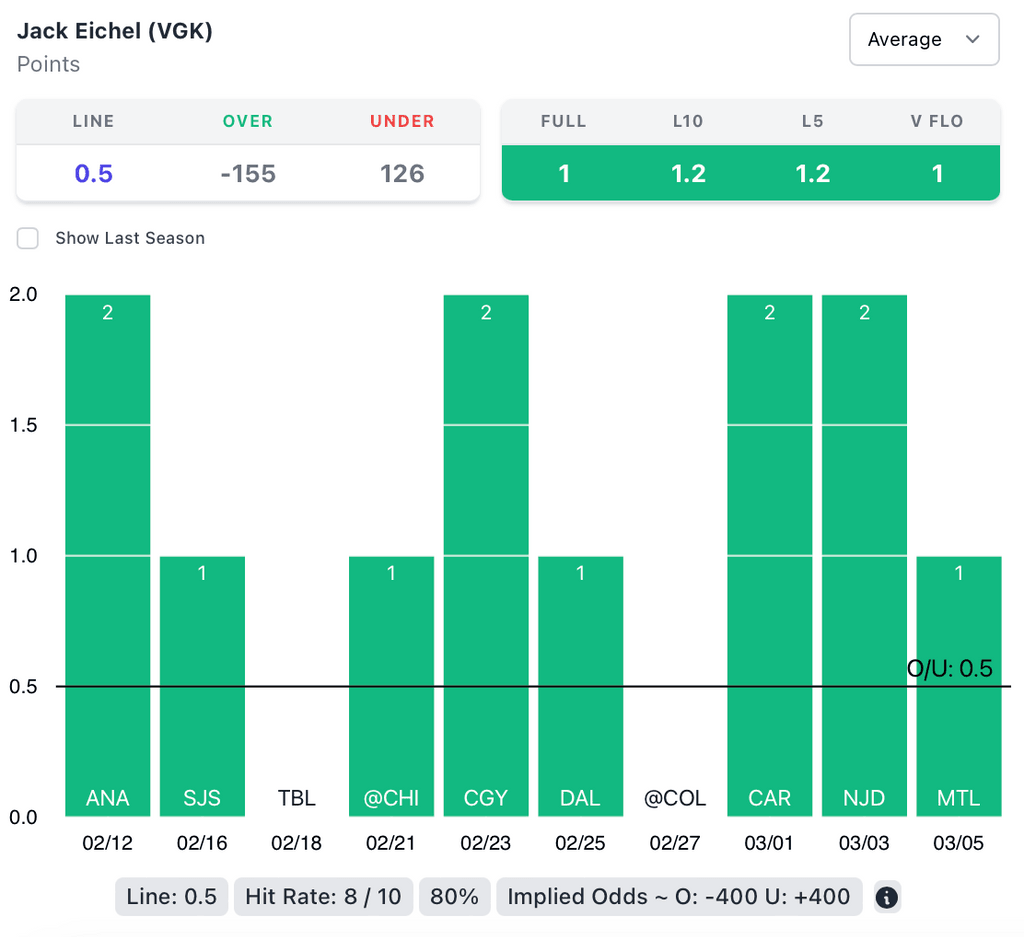Click the line value 0.5
Viewport: 1024px width, 937px height.
tap(94, 174)
